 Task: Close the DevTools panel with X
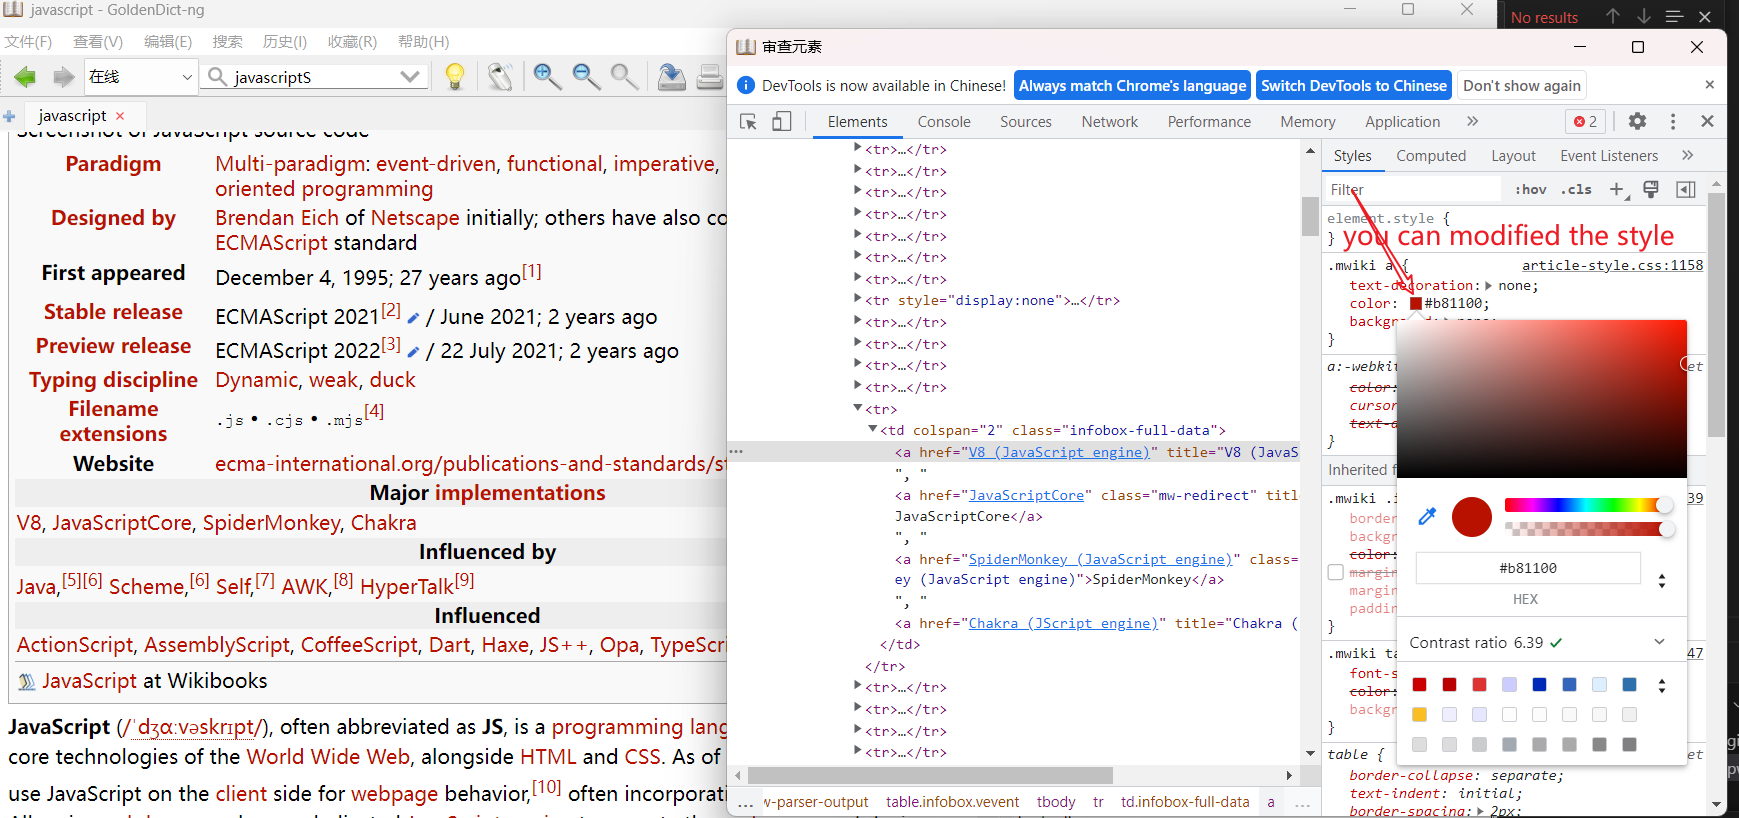[x=1707, y=121]
